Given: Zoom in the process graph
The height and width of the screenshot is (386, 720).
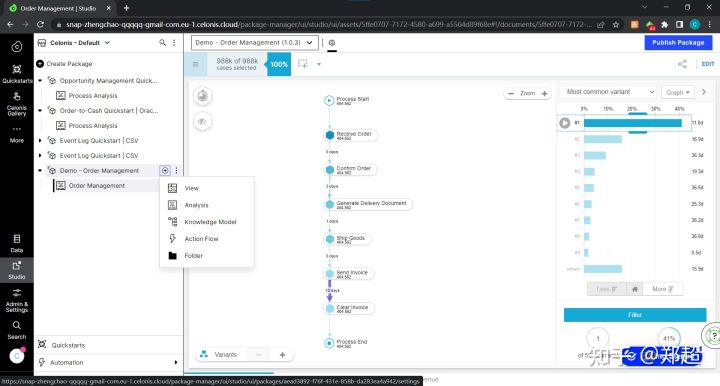Looking at the screenshot, I should click(x=544, y=93).
